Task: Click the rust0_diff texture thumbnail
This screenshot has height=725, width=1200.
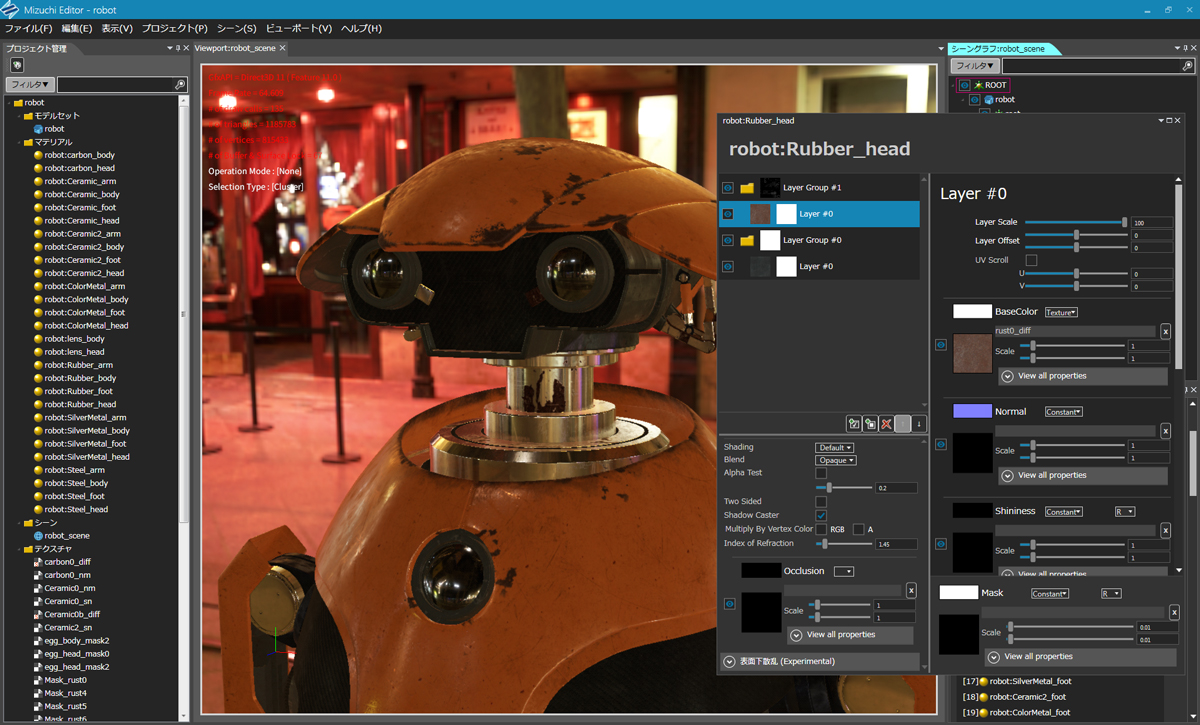Action: 972,354
